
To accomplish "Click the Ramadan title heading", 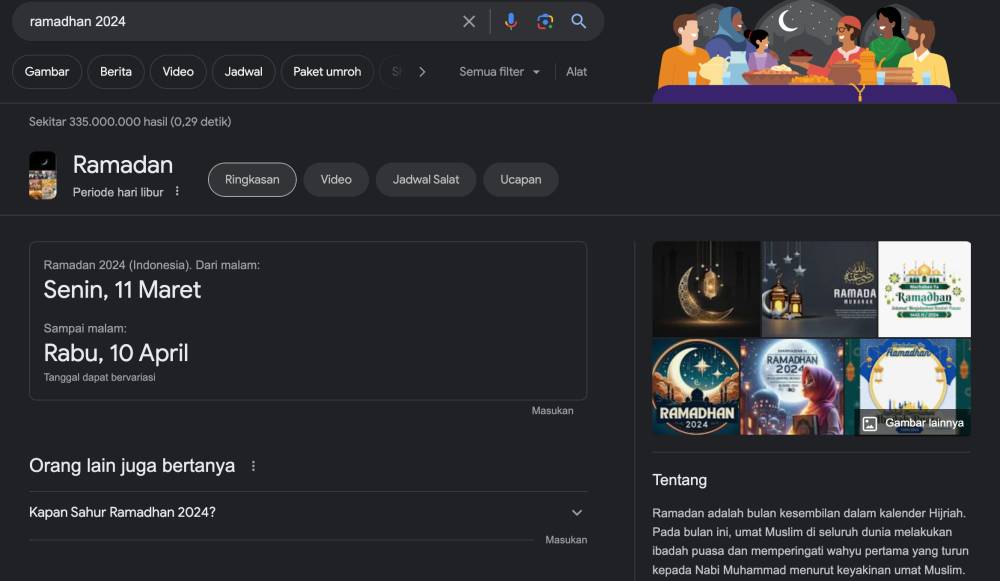I will (122, 165).
